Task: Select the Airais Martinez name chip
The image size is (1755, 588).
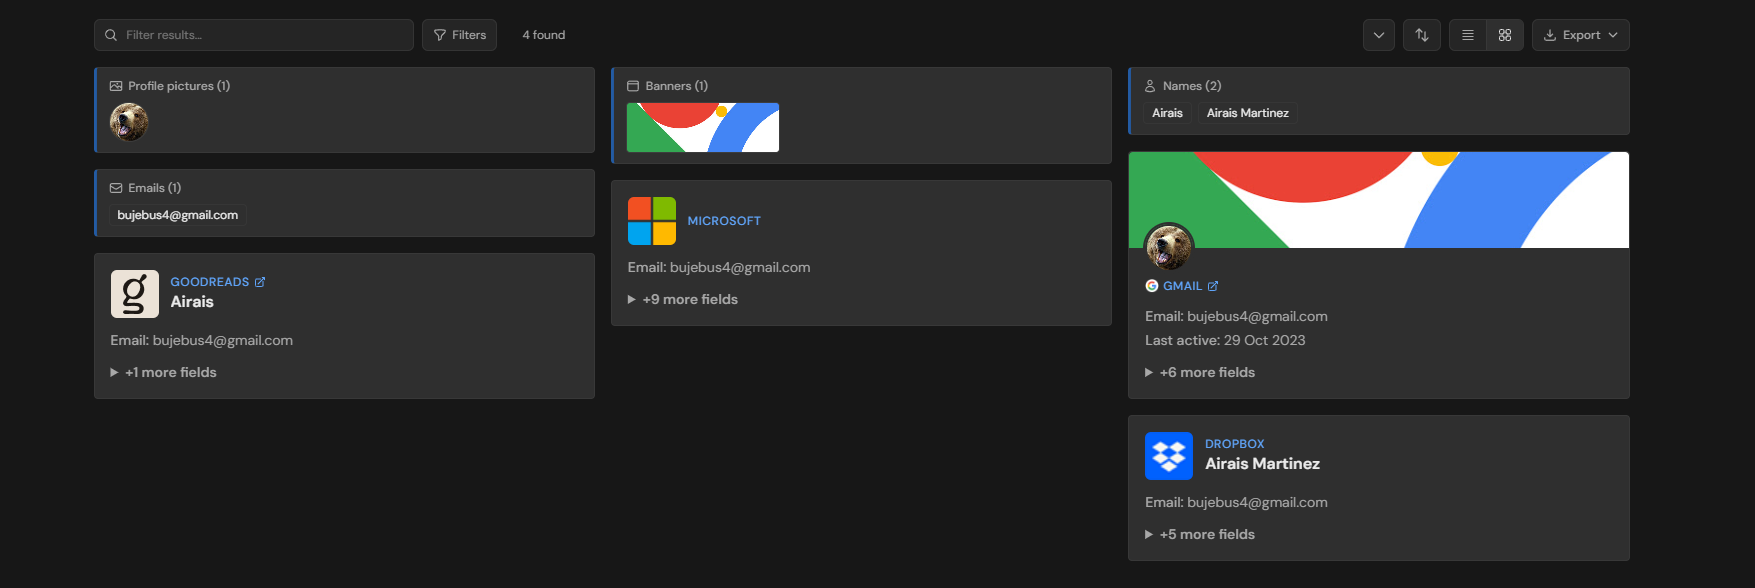Action: click(x=1248, y=113)
